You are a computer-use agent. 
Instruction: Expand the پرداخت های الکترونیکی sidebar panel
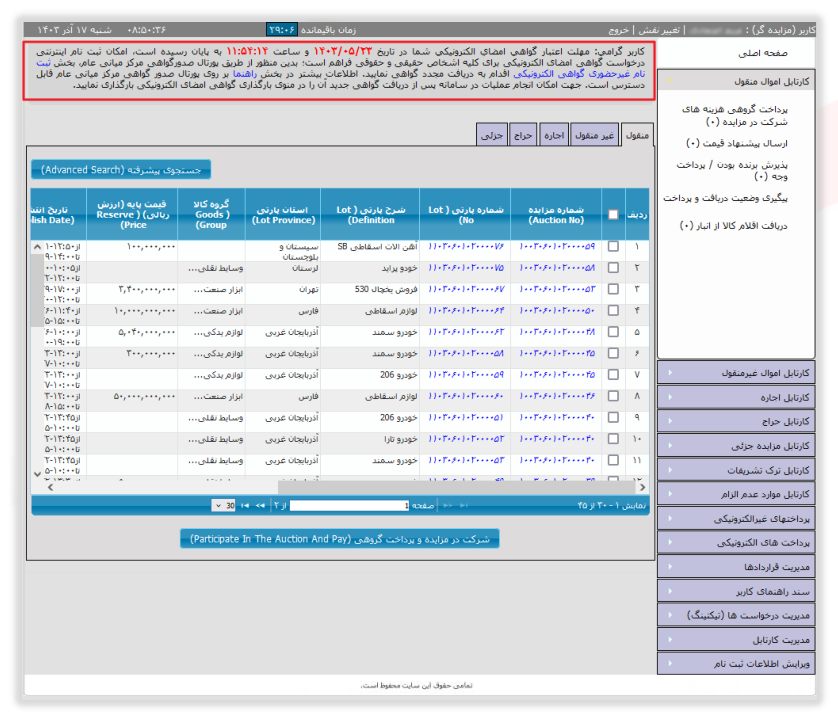736,542
